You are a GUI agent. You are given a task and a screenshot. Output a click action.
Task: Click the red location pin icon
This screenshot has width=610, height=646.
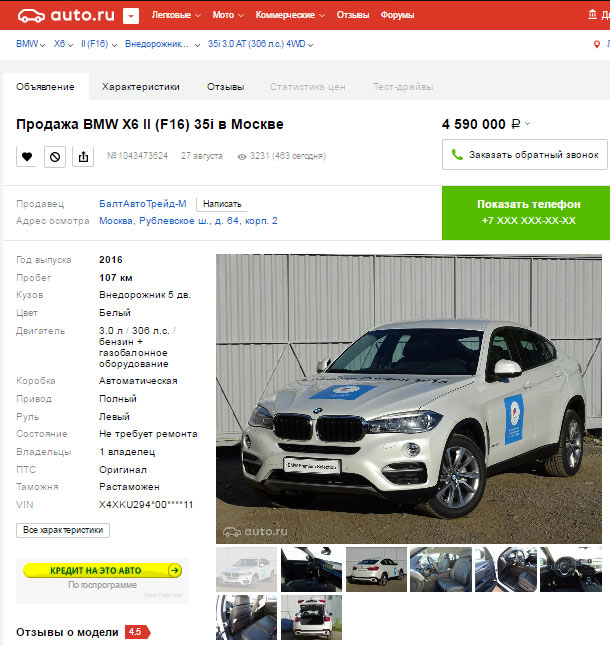pyautogui.click(x=596, y=44)
